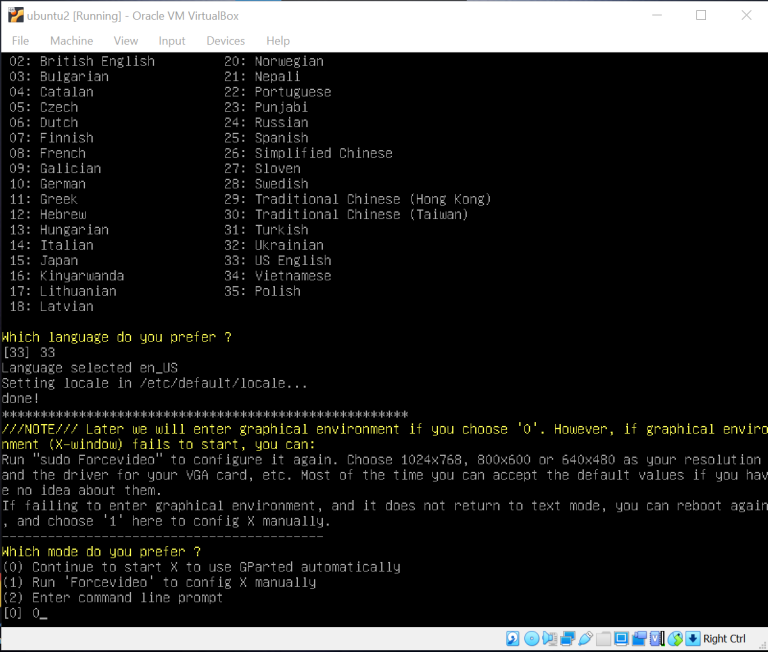The height and width of the screenshot is (652, 768).
Task: Open the File menu
Action: tap(20, 41)
